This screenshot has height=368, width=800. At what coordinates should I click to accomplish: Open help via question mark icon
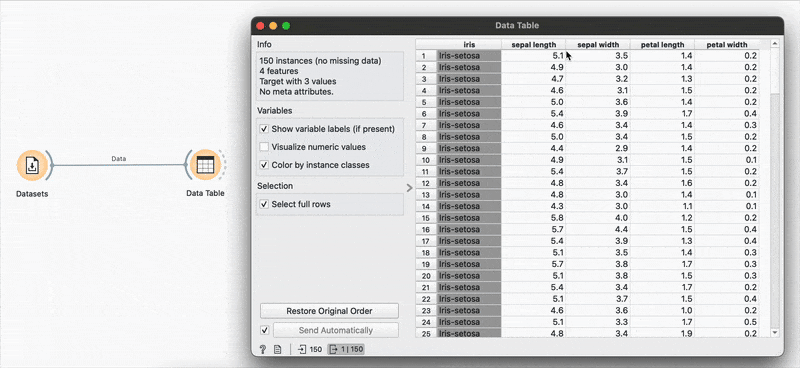(x=263, y=350)
